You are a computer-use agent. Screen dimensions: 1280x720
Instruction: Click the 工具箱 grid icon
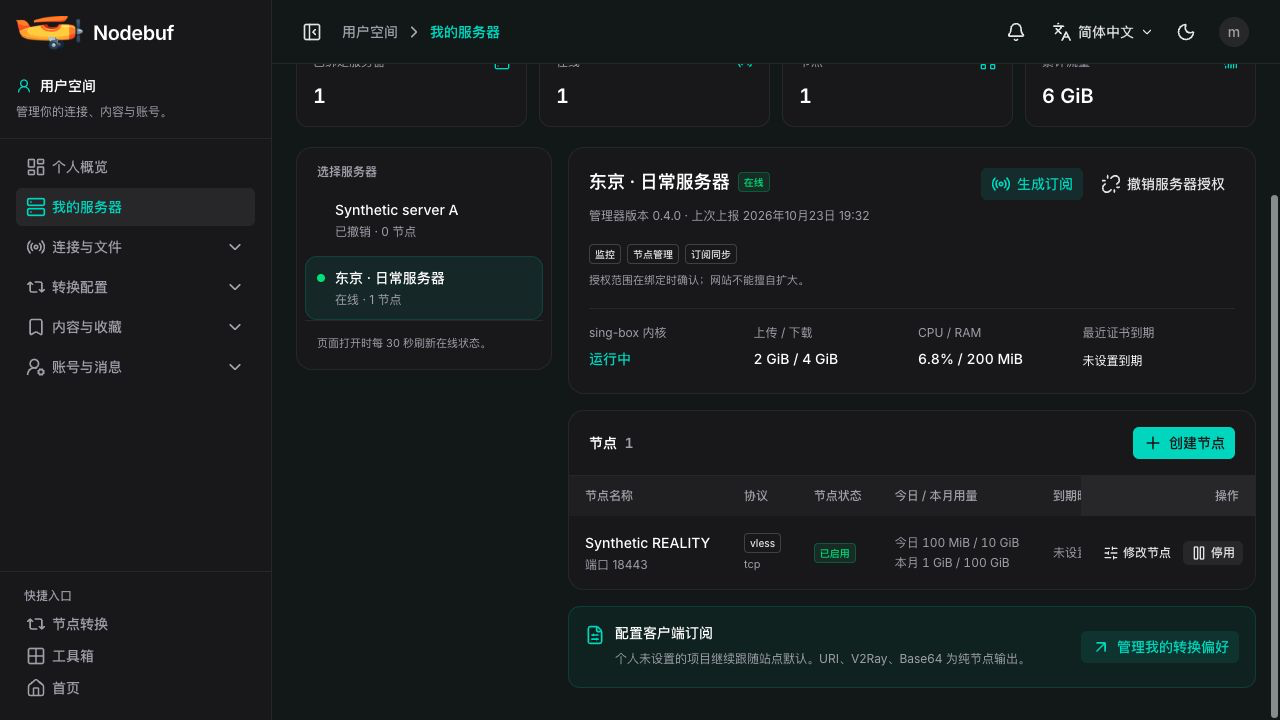36,656
